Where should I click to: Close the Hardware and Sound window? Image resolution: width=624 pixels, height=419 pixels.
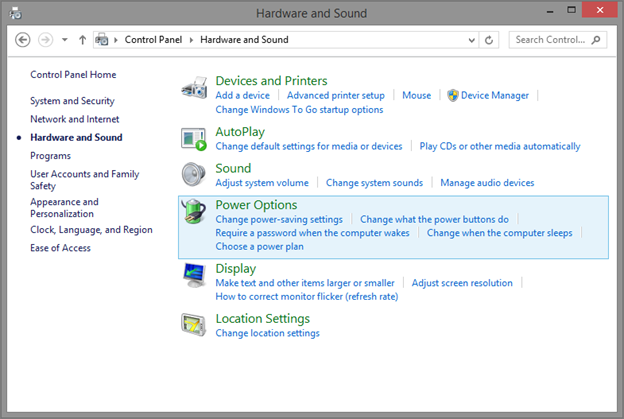pos(600,10)
